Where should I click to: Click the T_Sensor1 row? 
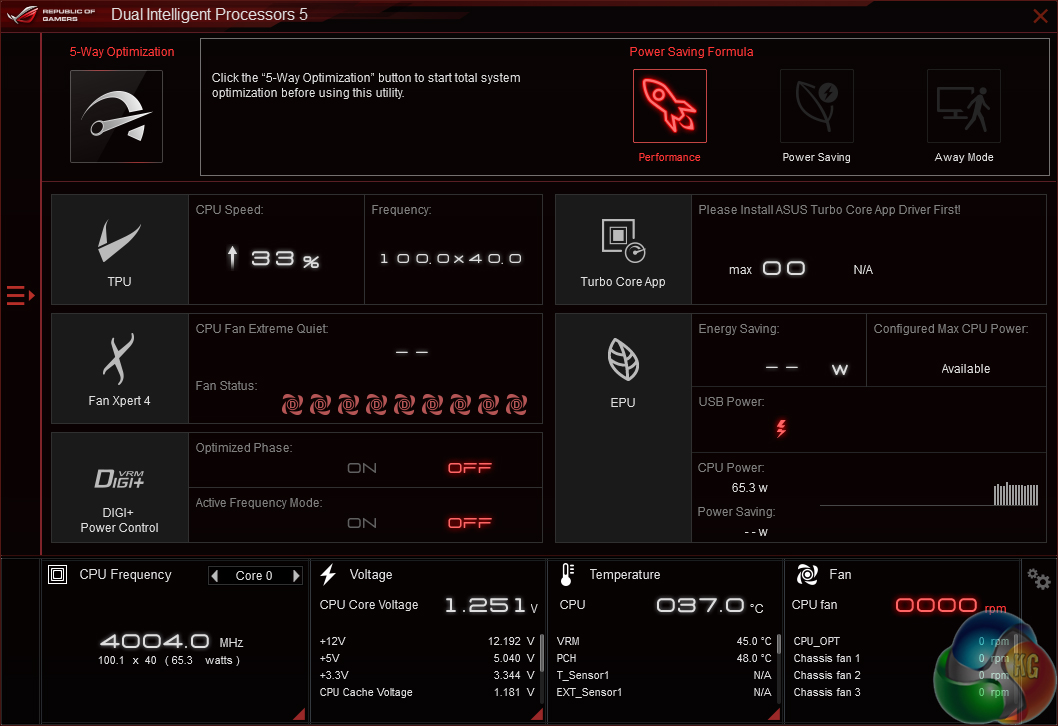pos(664,675)
